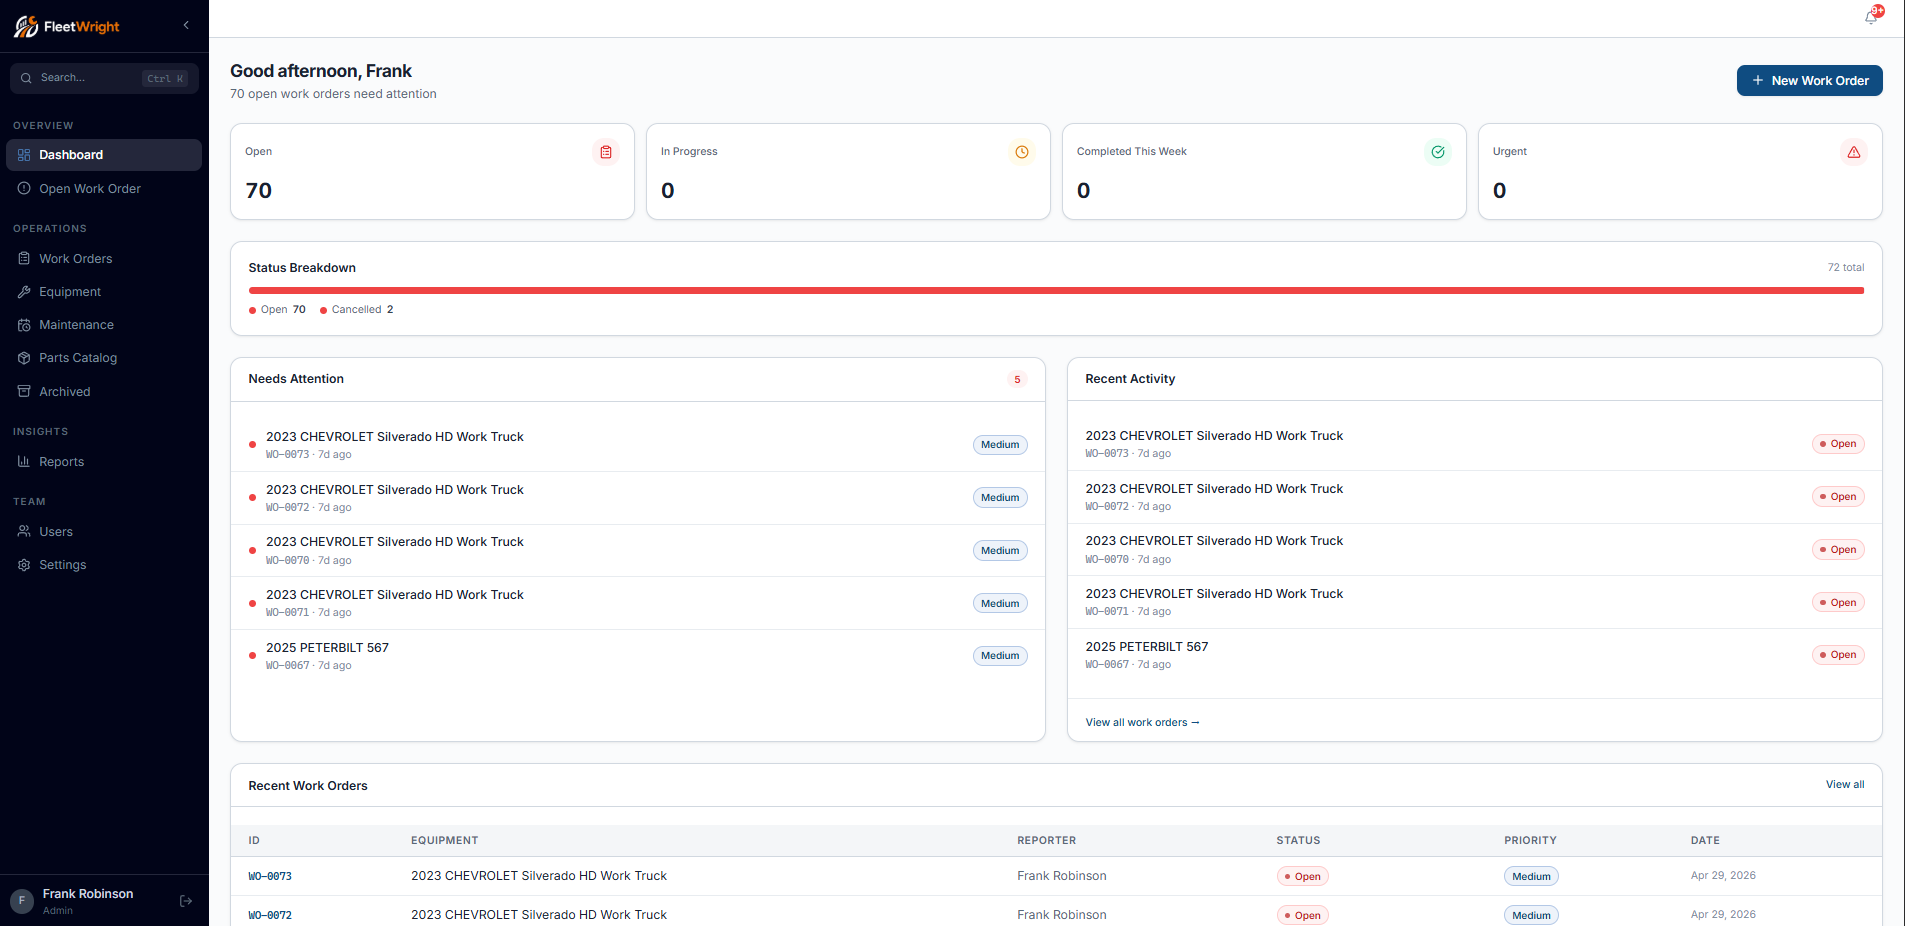Open WO-0072 in Needs Attention
Image resolution: width=1905 pixels, height=926 pixels.
pyautogui.click(x=638, y=498)
